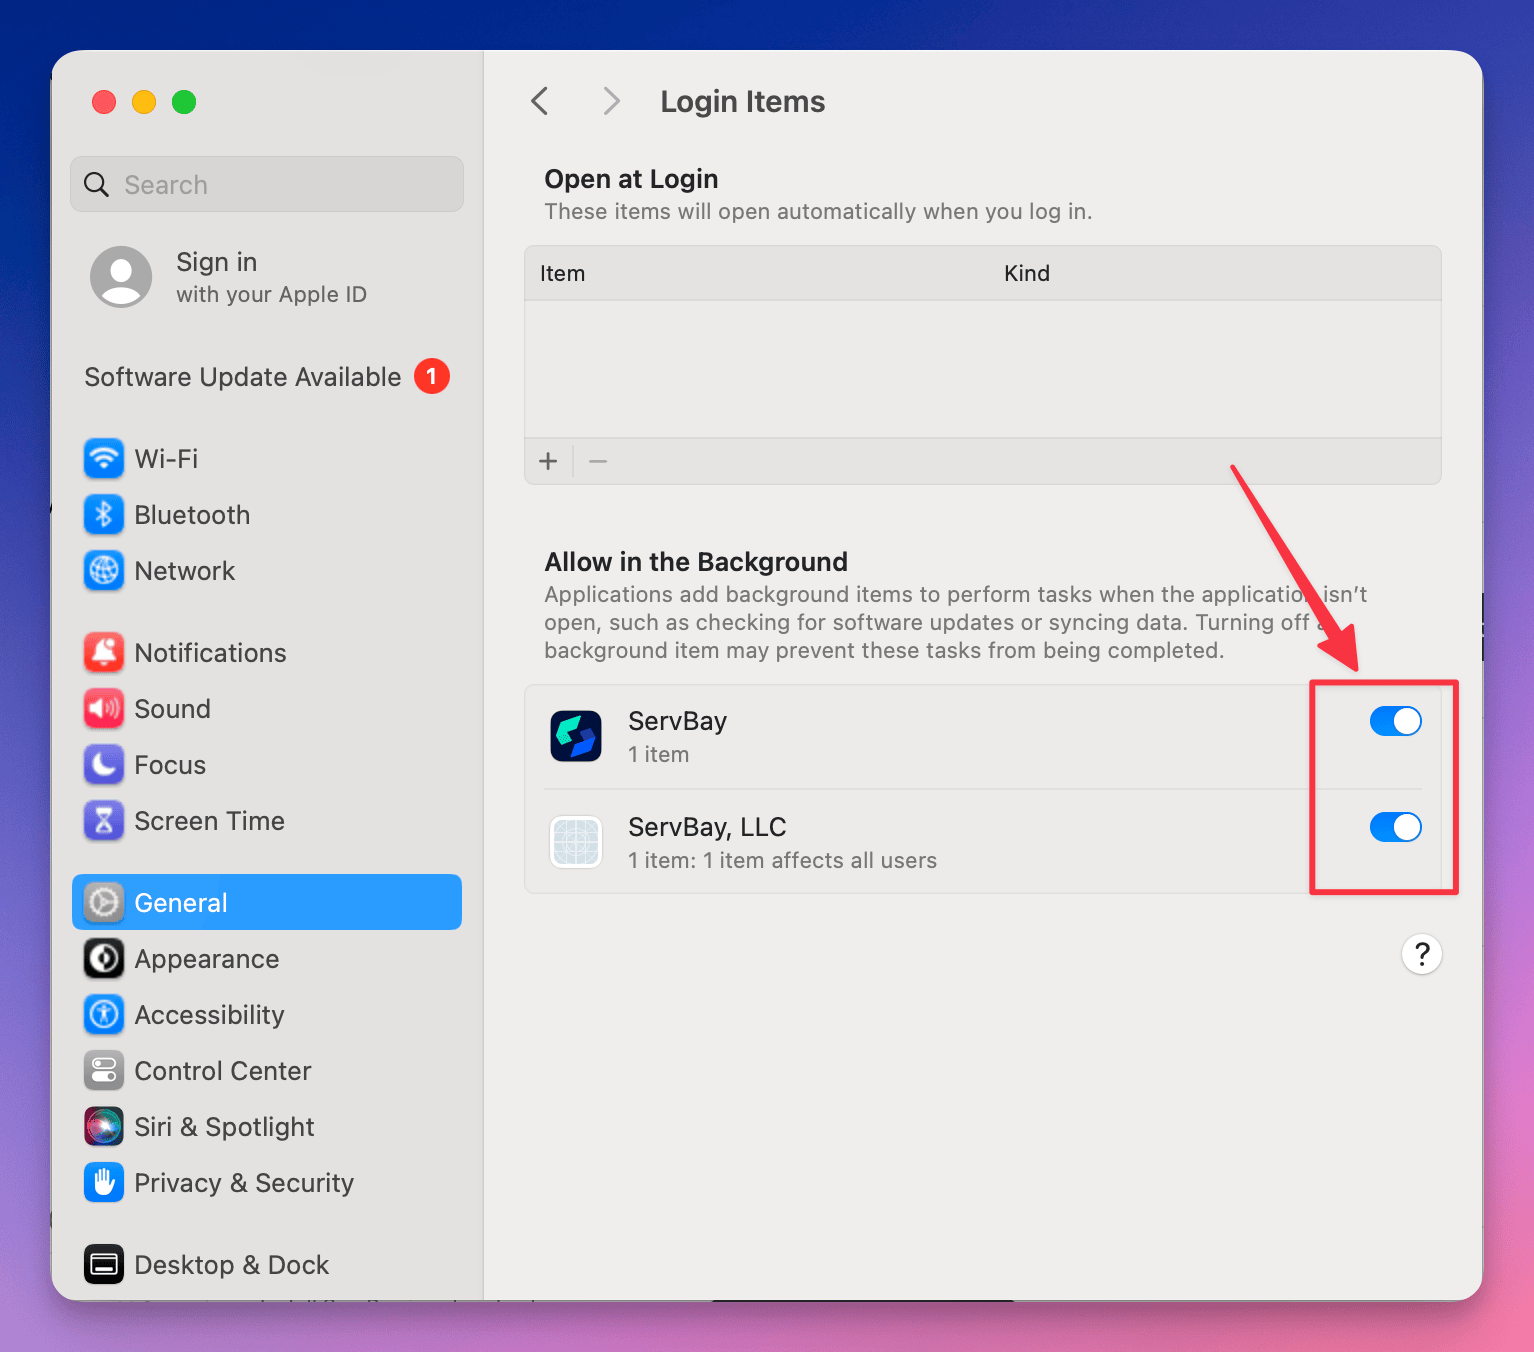
Task: Click the Sound speaker icon
Action: 104,709
